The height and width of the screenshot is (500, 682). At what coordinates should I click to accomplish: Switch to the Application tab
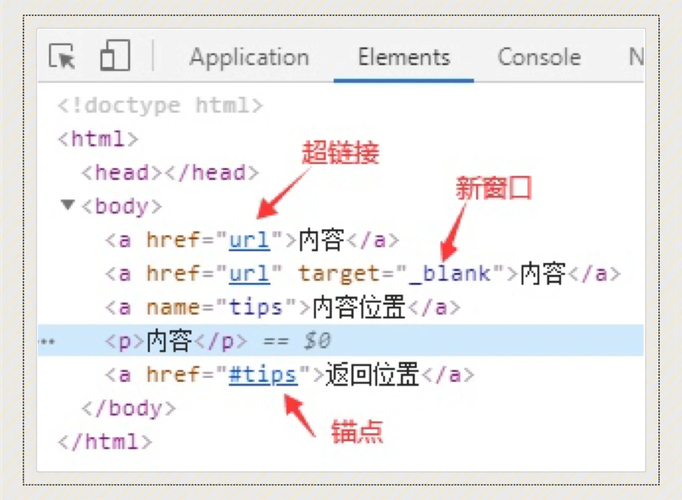click(x=249, y=58)
